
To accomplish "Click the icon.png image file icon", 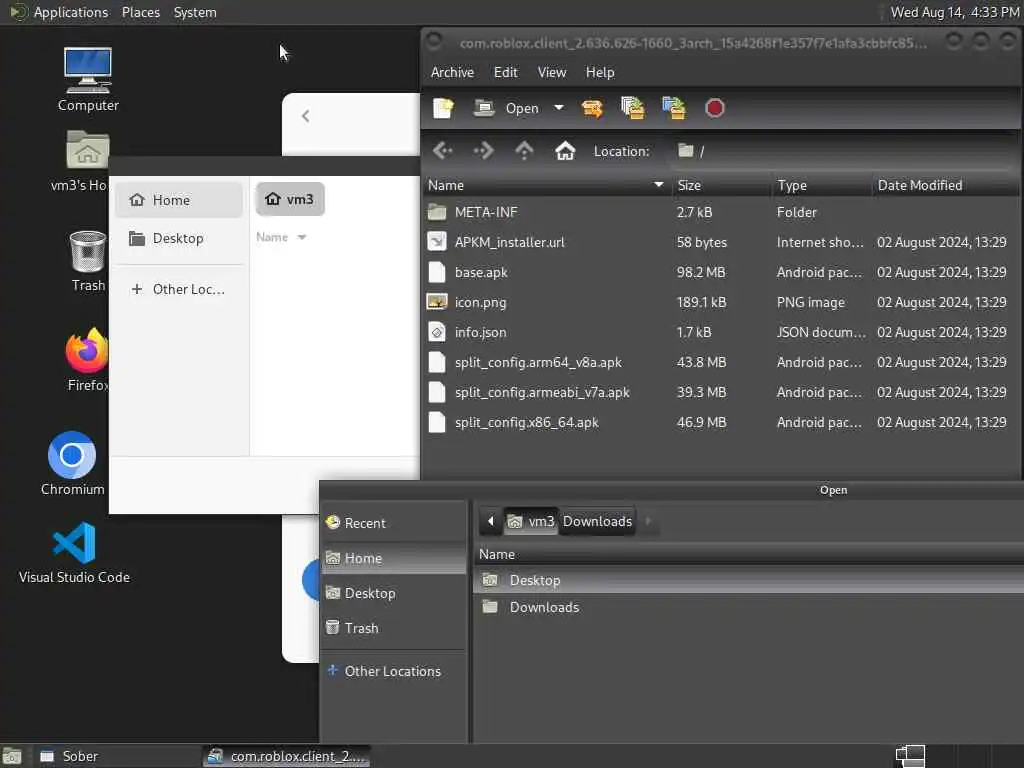I will 437,302.
